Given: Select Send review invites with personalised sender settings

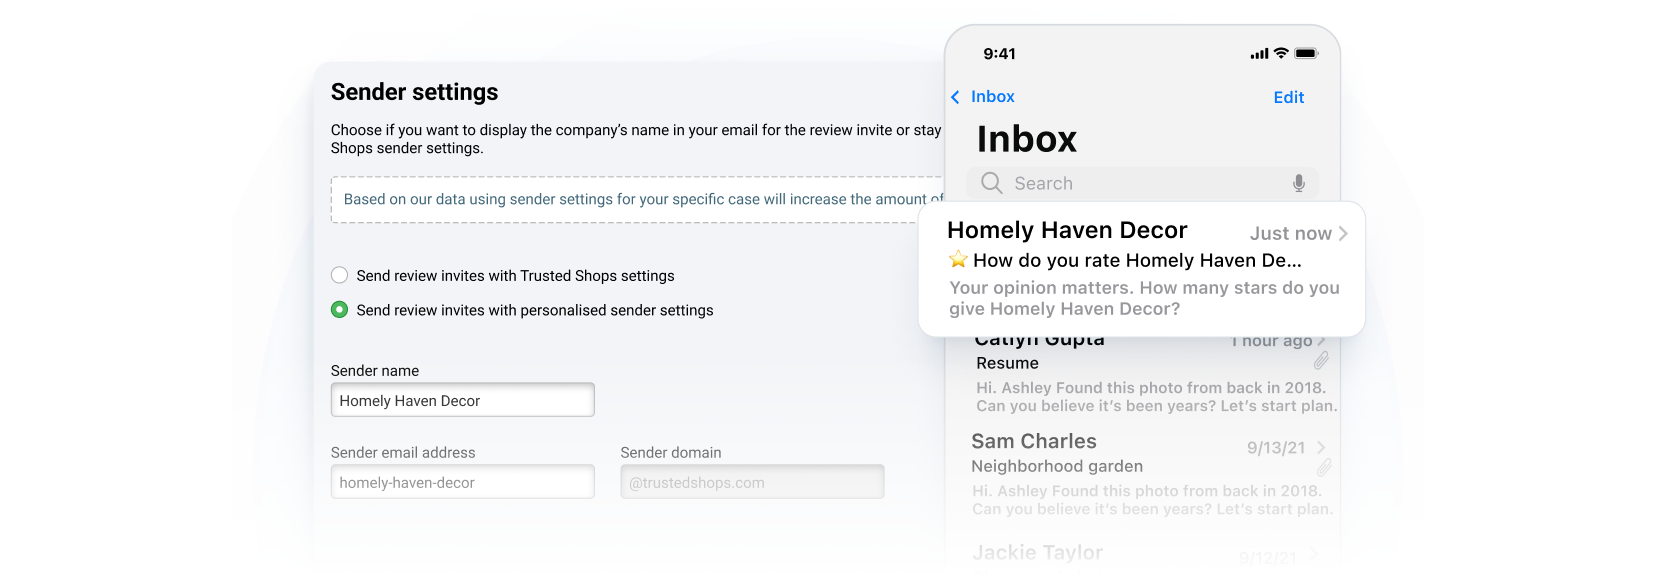Looking at the screenshot, I should coord(340,310).
